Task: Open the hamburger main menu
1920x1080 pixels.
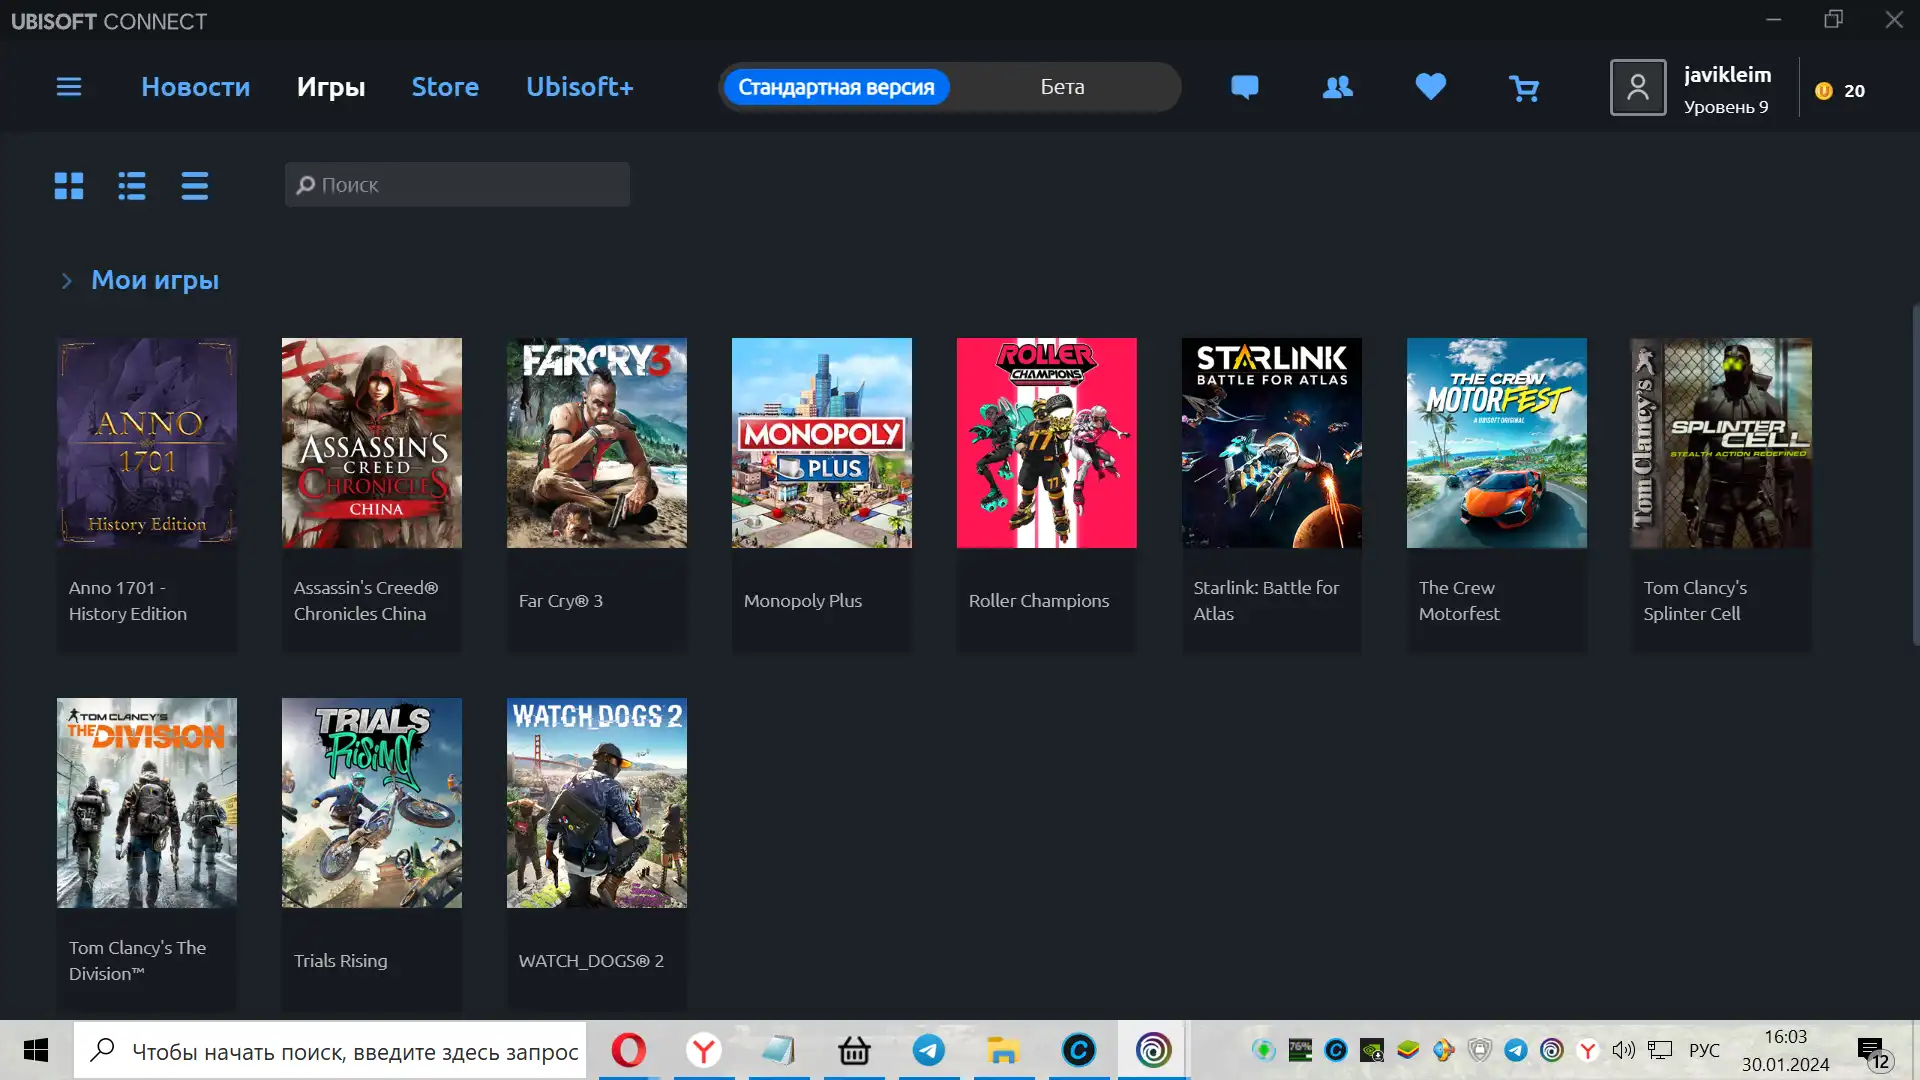Action: 69,87
